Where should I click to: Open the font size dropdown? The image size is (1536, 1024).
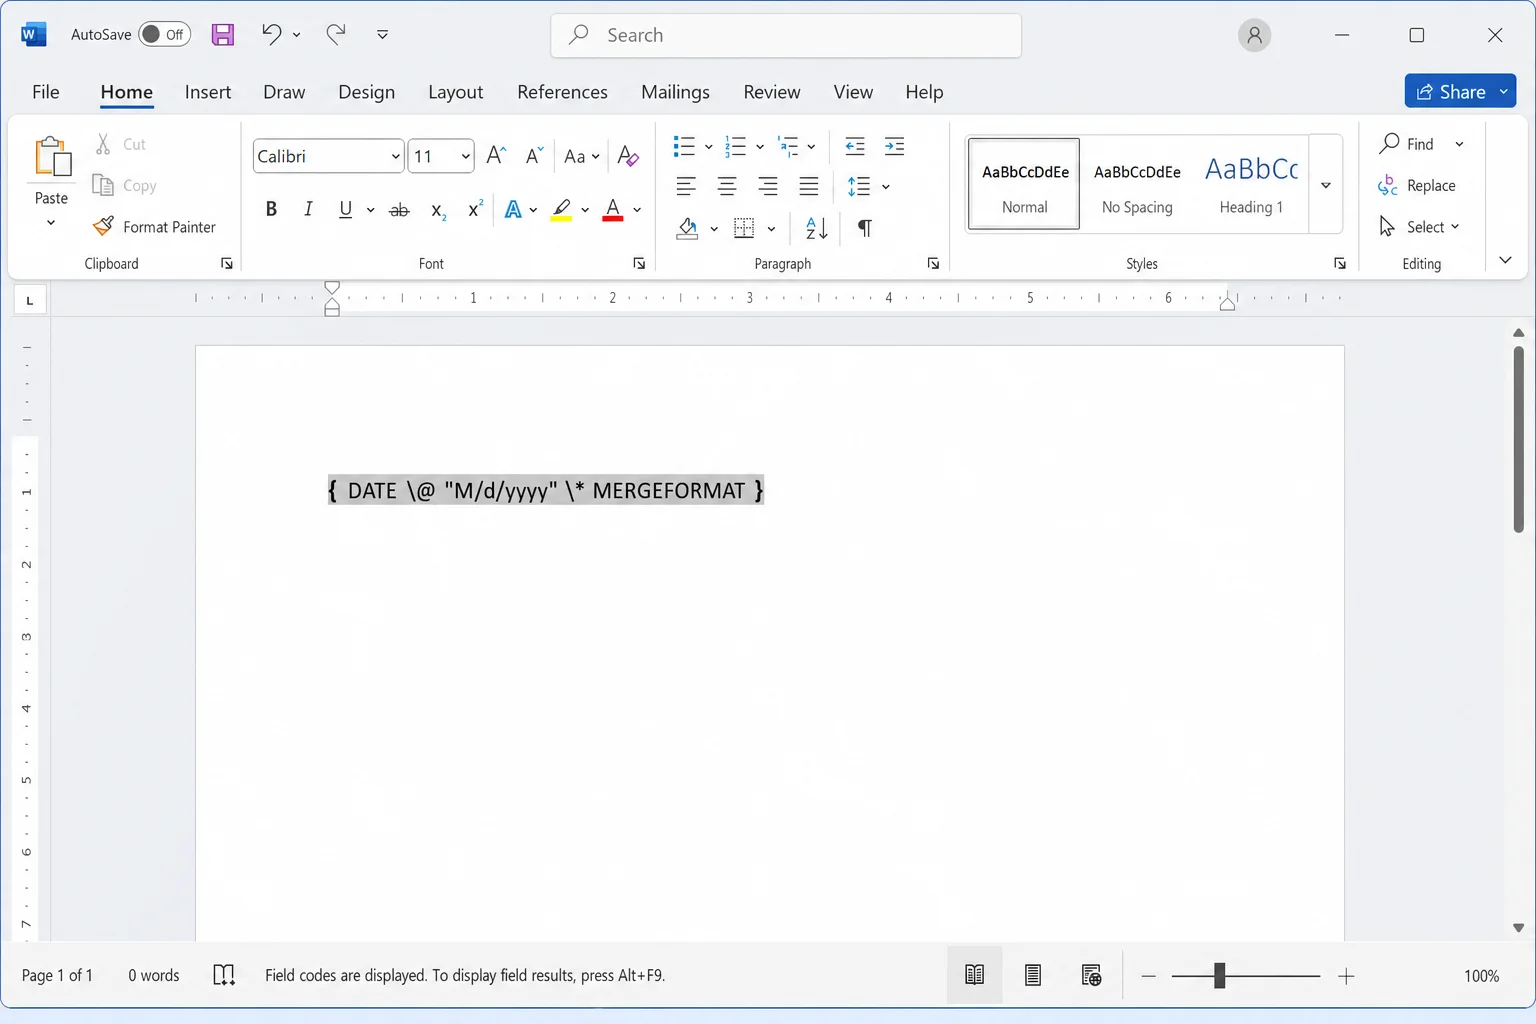coord(465,156)
